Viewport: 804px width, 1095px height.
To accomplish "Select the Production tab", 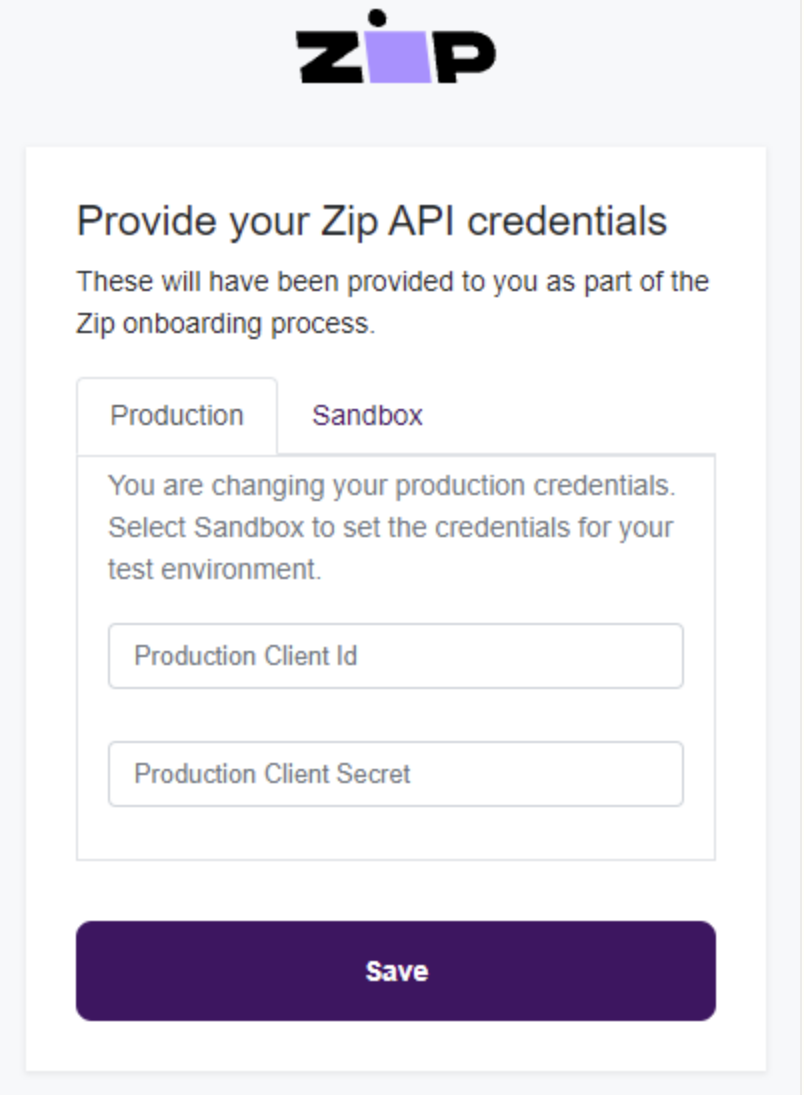I will coord(177,416).
